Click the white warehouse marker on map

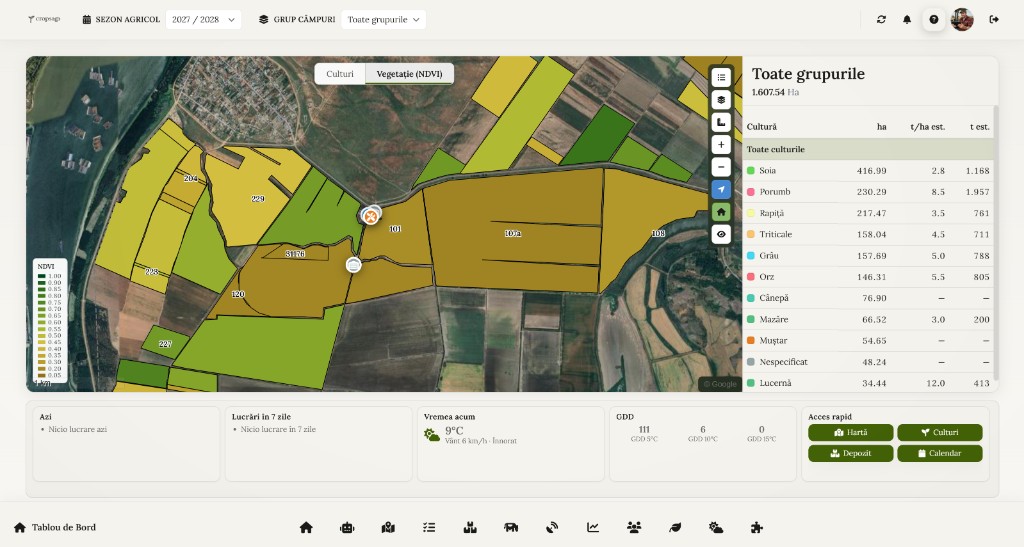(x=353, y=265)
